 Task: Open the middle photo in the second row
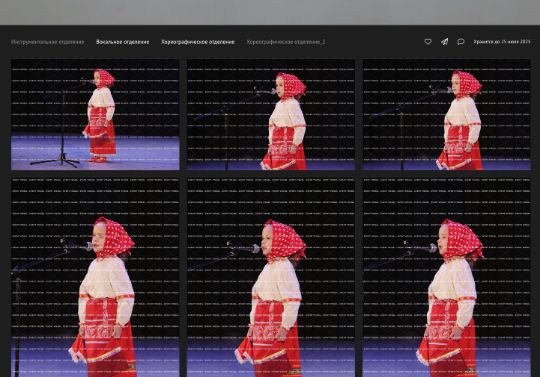click(x=271, y=277)
